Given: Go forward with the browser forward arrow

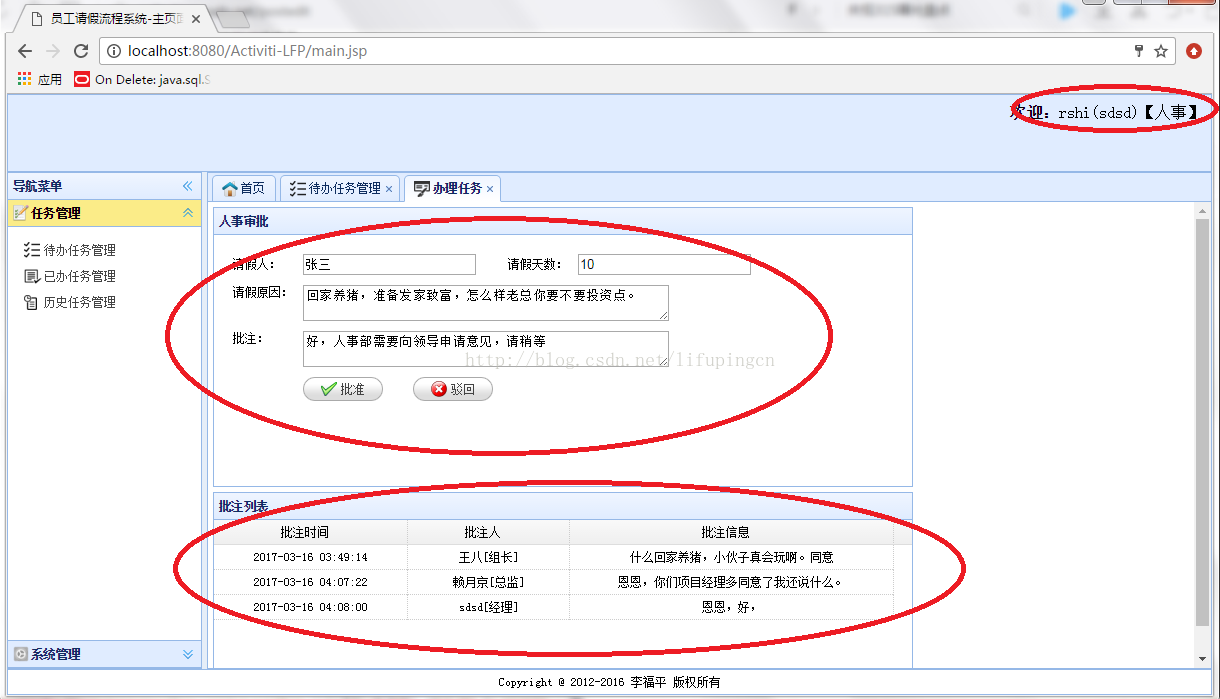Looking at the screenshot, I should 53,51.
